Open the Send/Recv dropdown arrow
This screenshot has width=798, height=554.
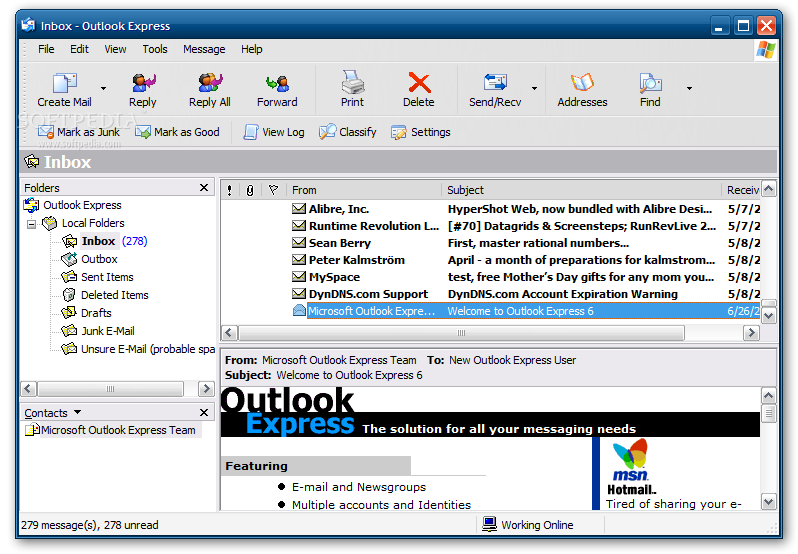tap(534, 89)
